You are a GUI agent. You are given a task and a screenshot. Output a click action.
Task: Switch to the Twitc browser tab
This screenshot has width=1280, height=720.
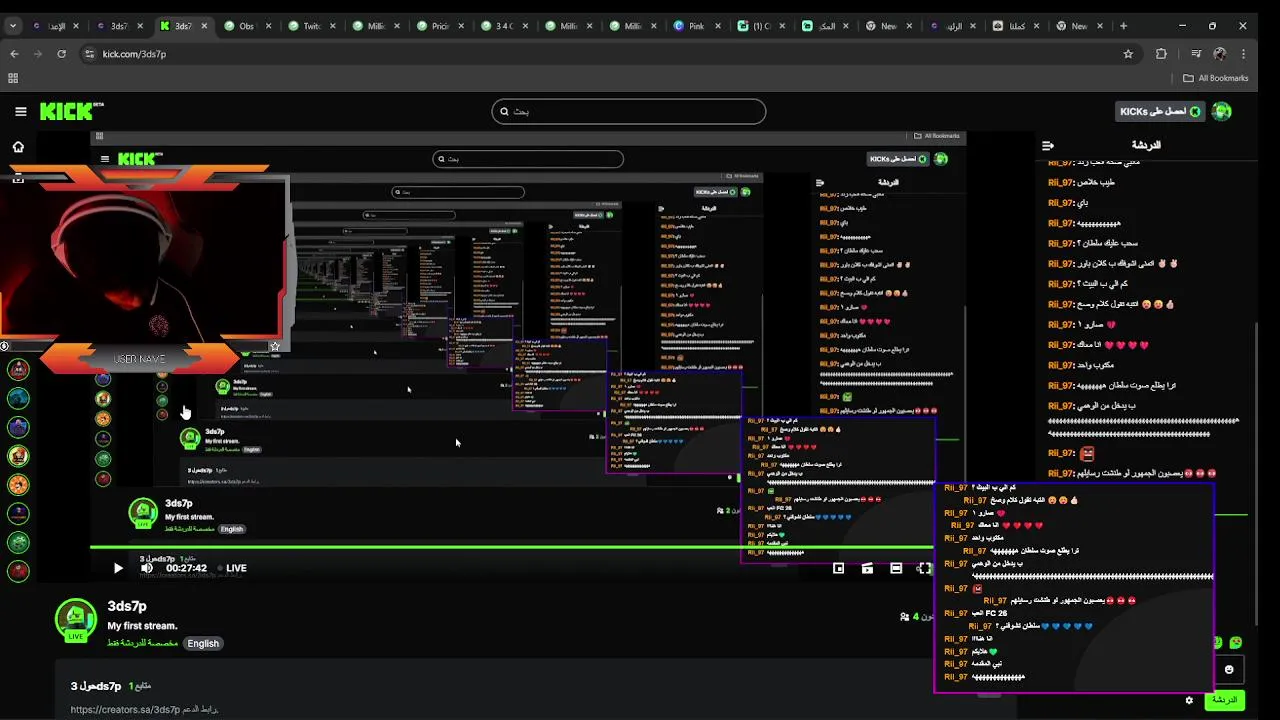[311, 26]
